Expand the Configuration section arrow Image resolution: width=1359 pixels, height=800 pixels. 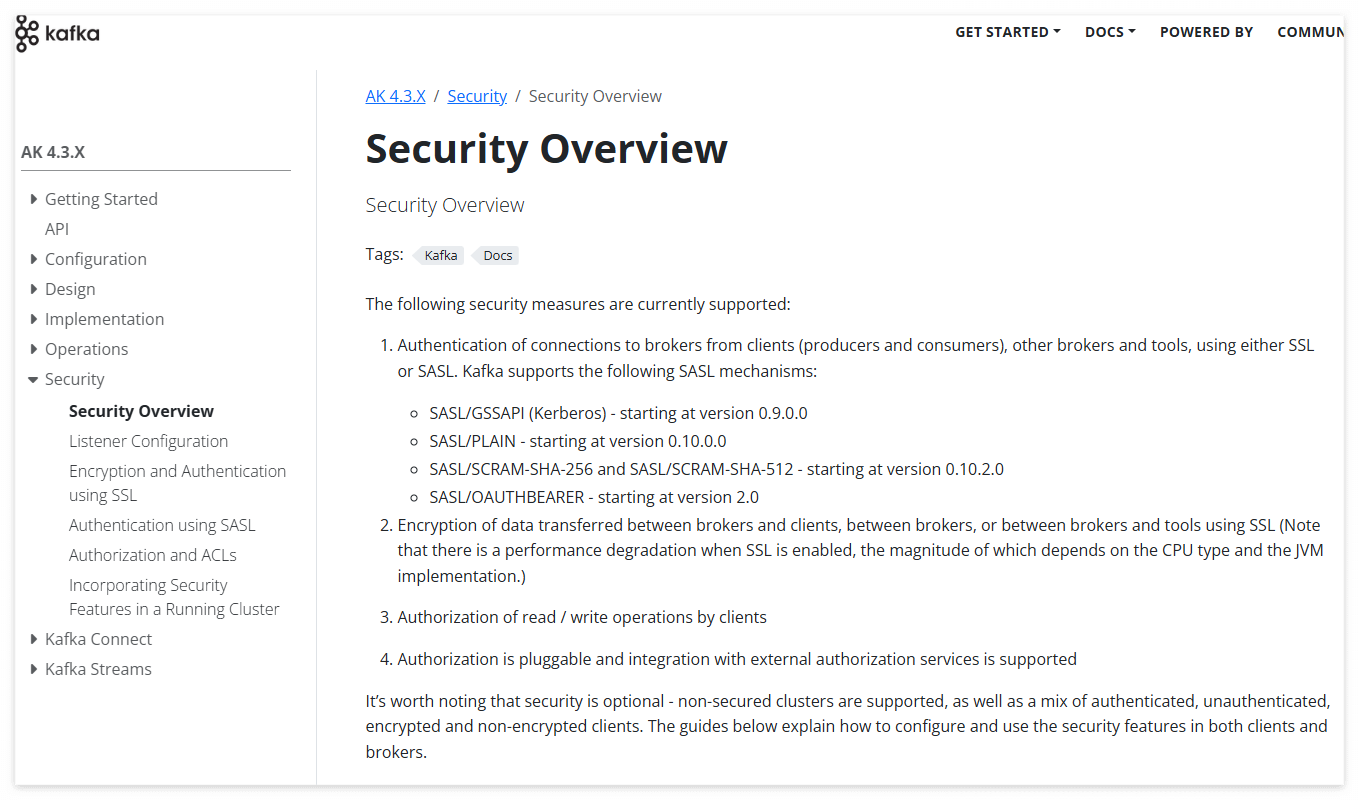(x=34, y=259)
